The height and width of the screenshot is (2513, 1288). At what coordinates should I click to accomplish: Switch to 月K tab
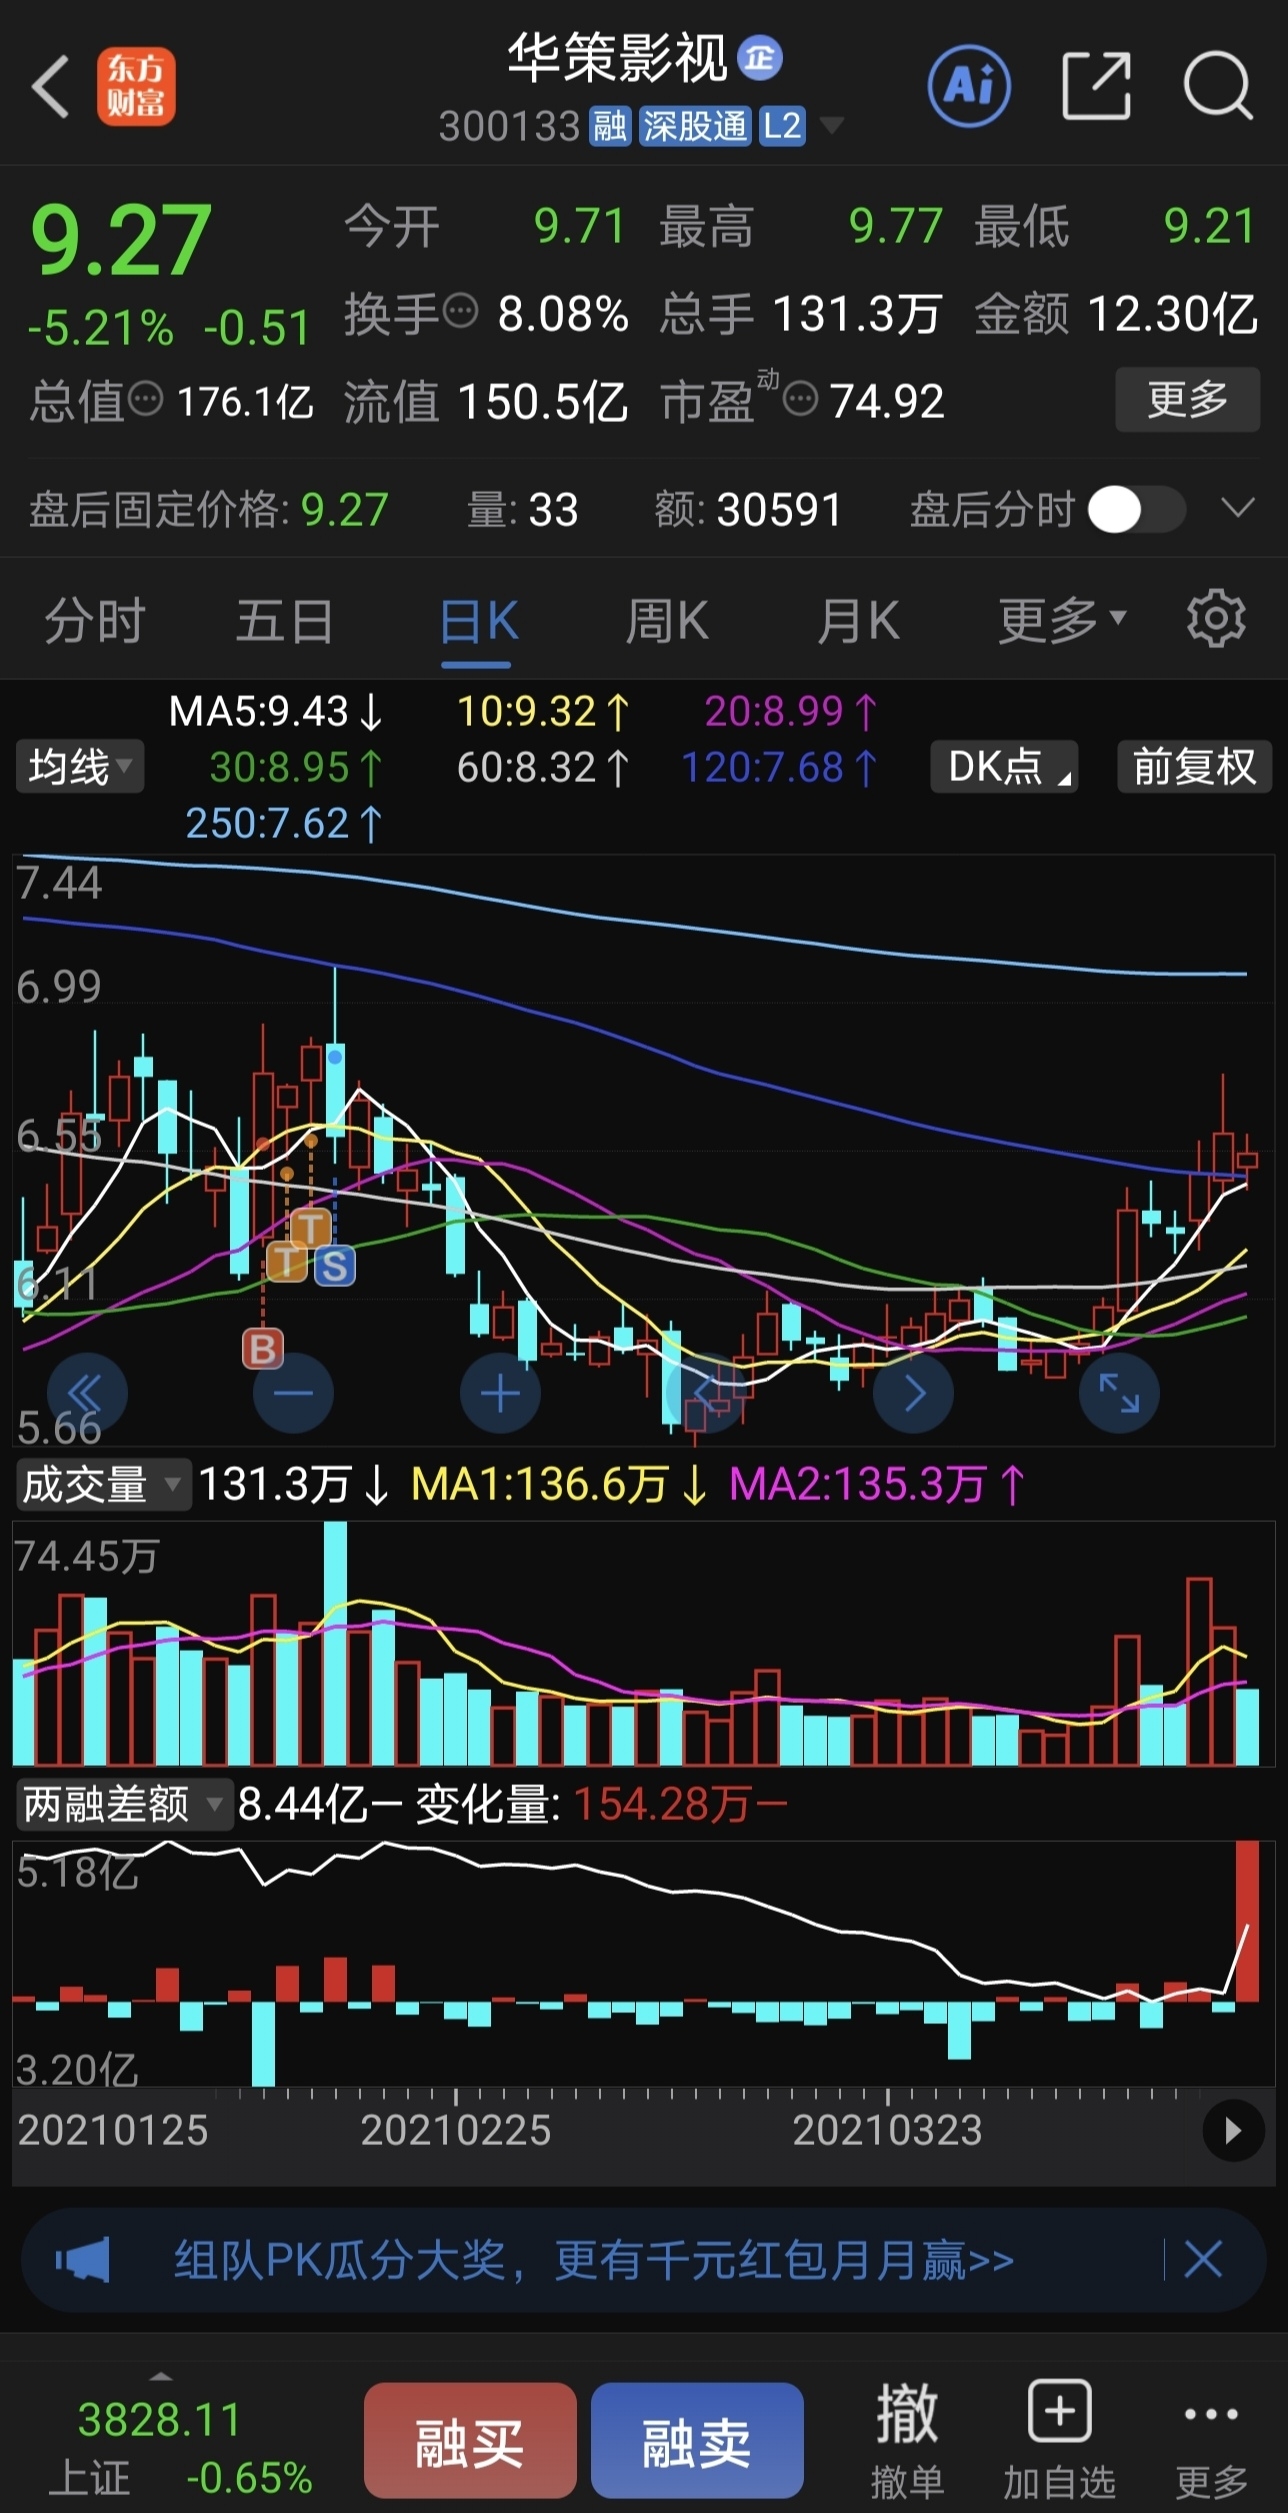pos(858,620)
